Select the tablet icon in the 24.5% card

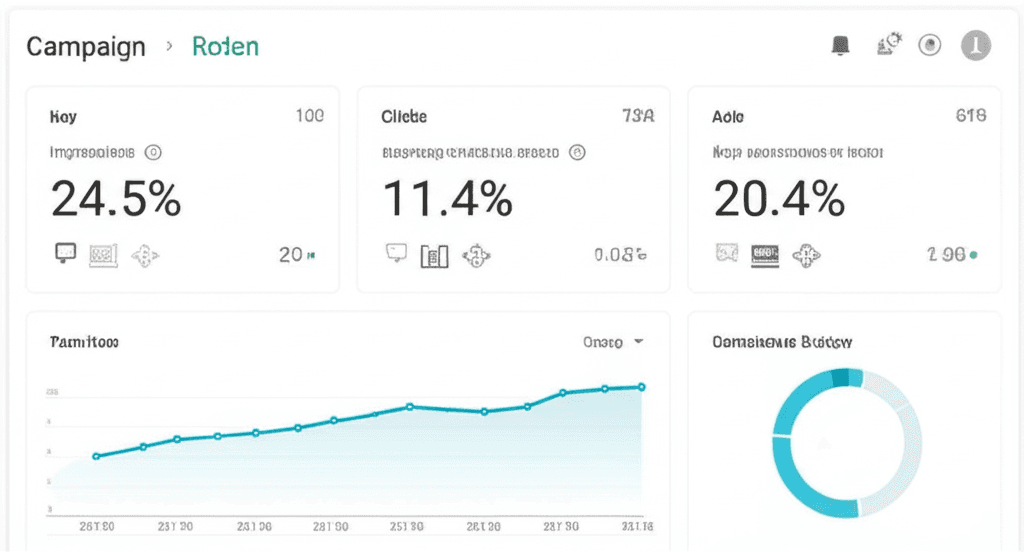pyautogui.click(x=103, y=255)
